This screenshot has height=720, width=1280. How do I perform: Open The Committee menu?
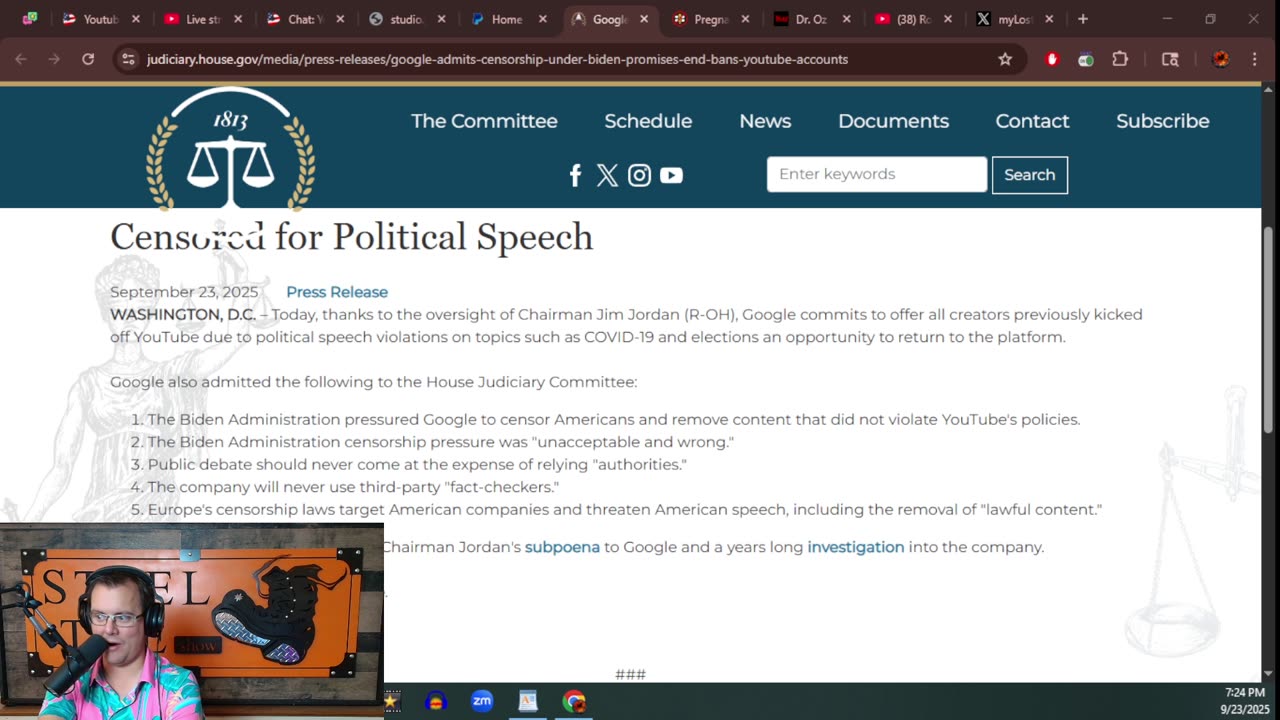pos(484,121)
